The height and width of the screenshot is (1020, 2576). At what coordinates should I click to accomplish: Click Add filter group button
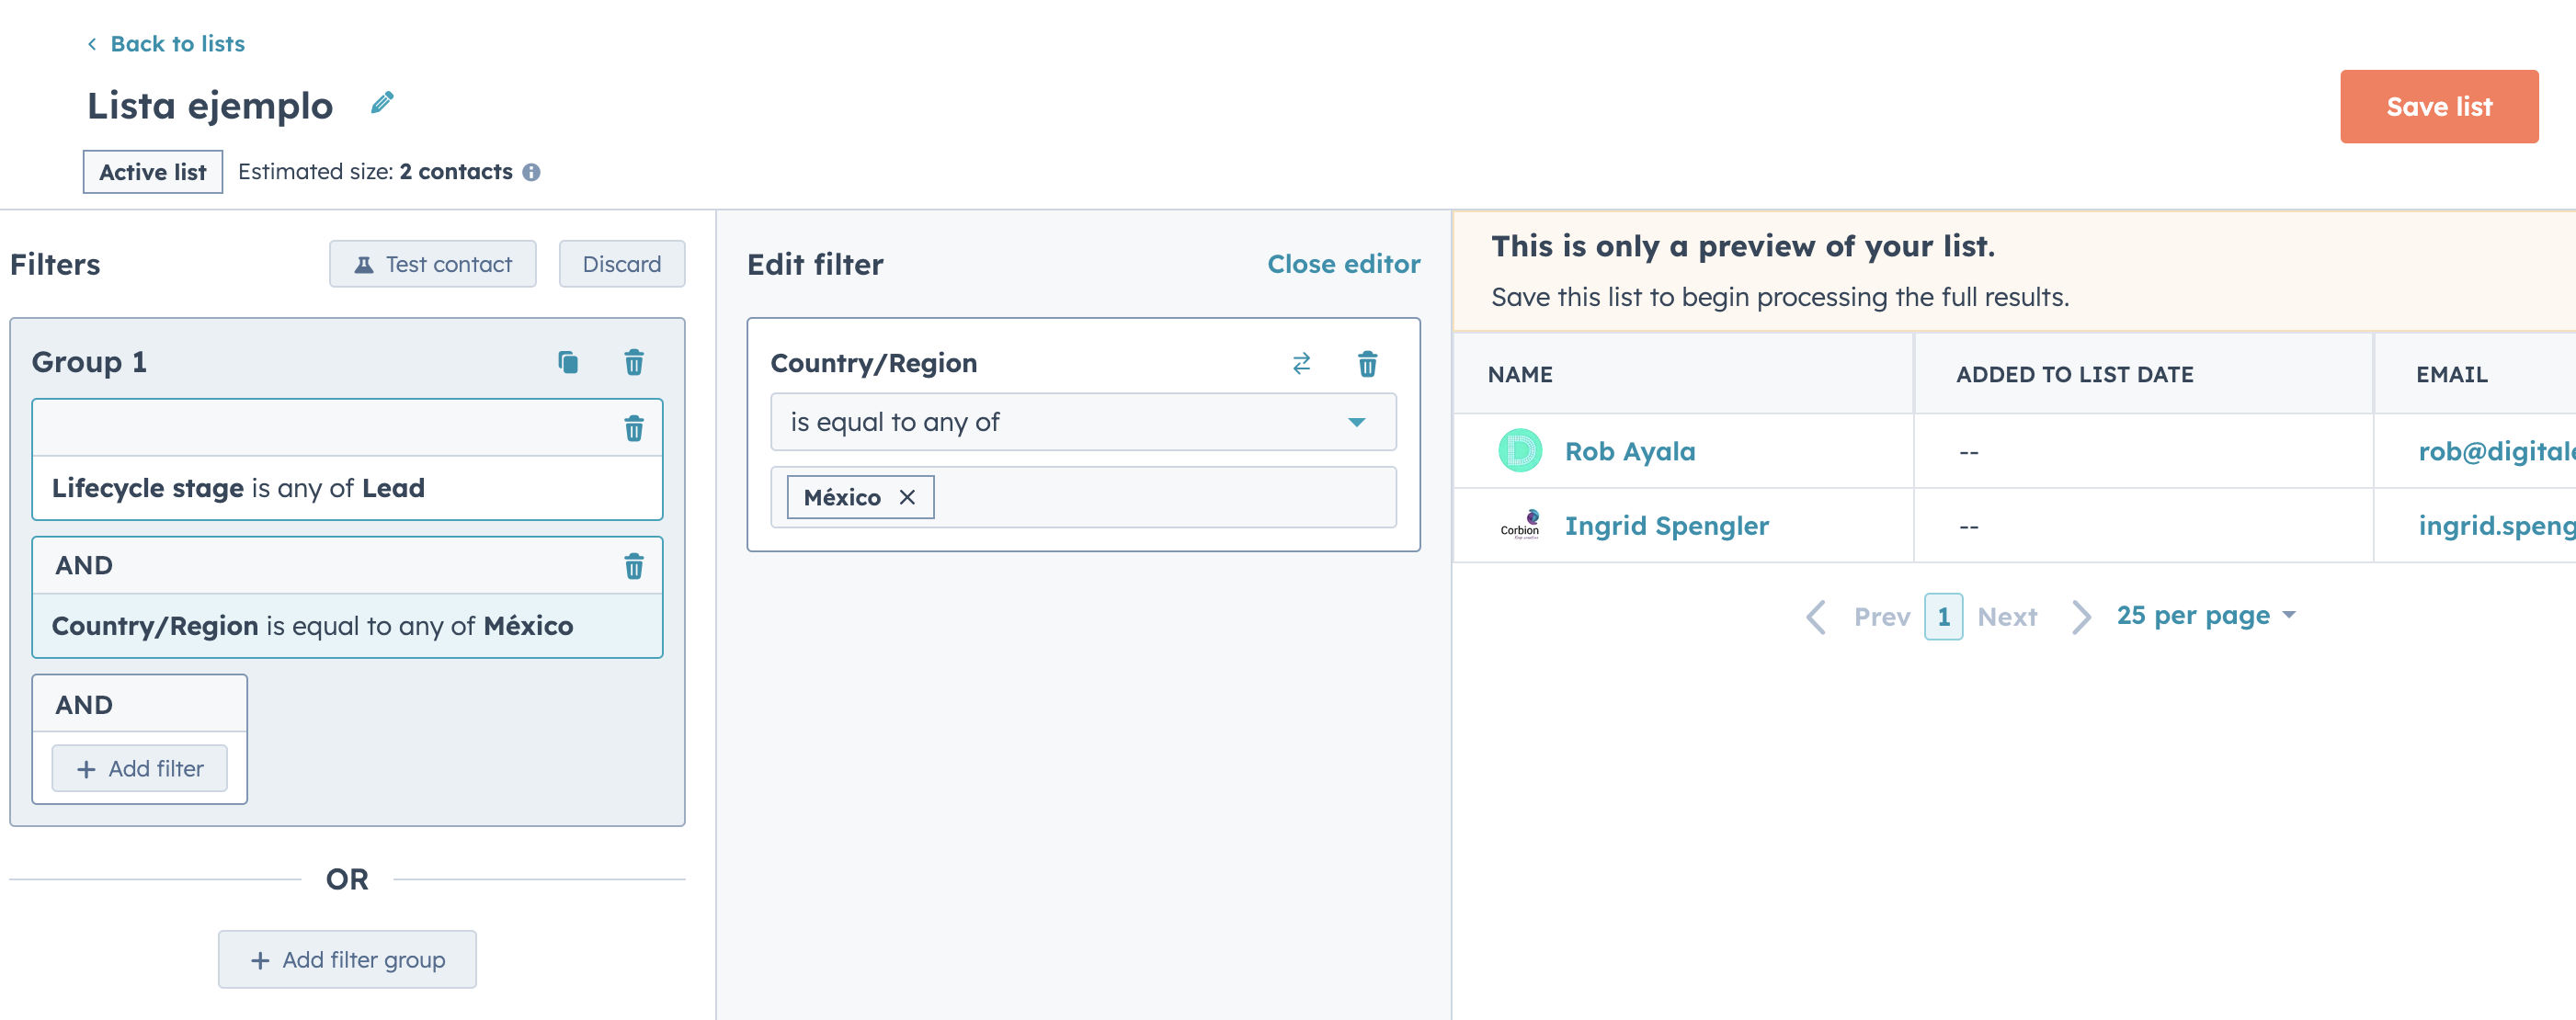pos(347,959)
